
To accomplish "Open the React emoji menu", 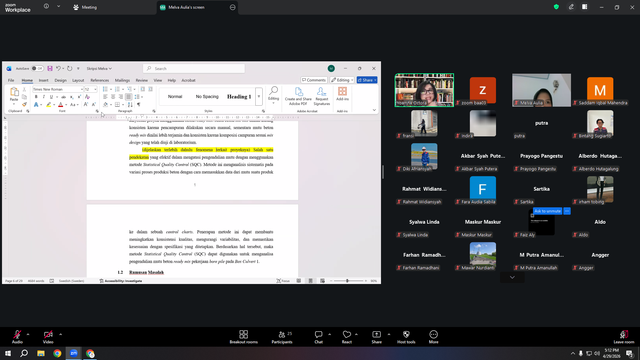I will point(347,337).
